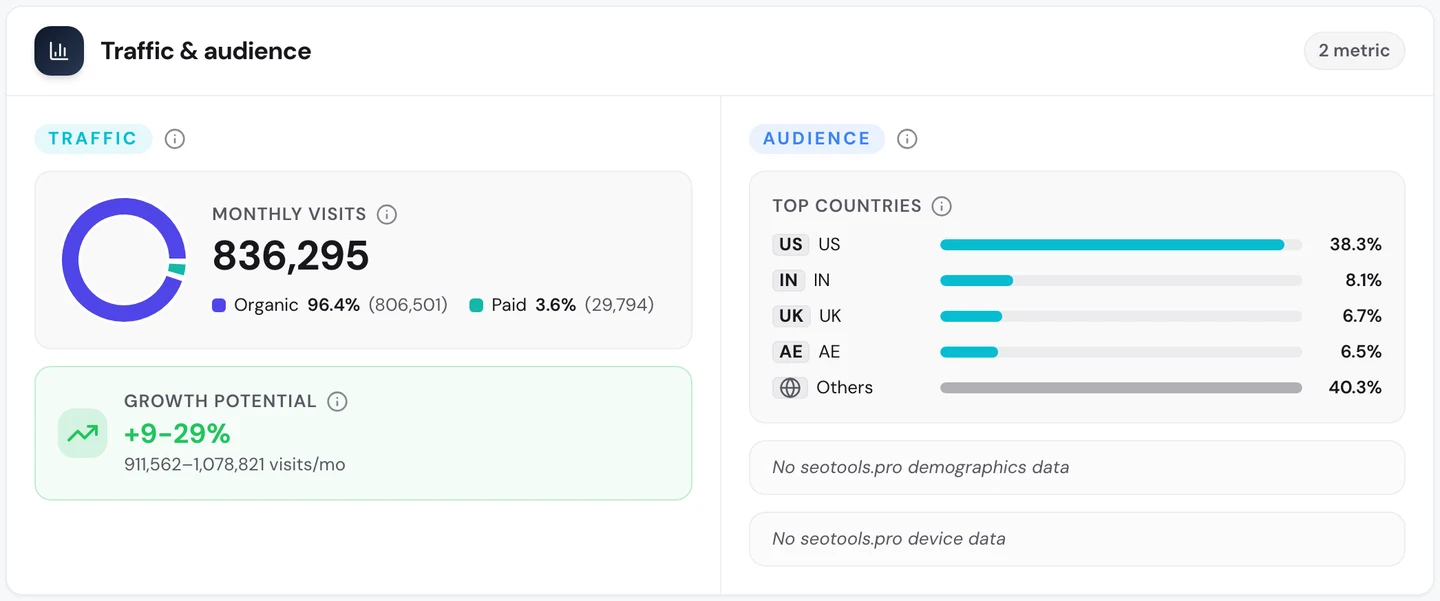Click the 8.1% value in IN row

pos(1363,280)
